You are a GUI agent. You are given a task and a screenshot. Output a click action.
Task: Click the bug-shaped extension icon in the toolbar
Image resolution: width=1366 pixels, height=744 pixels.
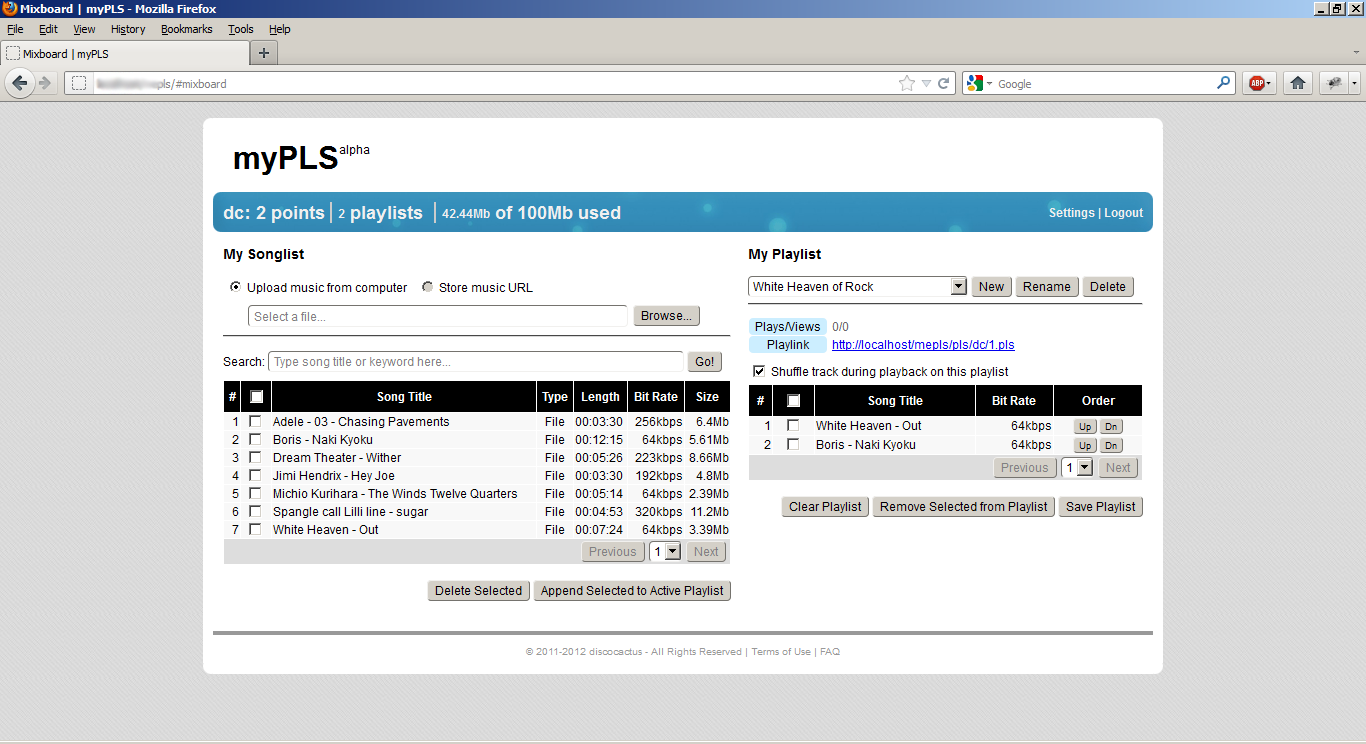[x=1334, y=83]
